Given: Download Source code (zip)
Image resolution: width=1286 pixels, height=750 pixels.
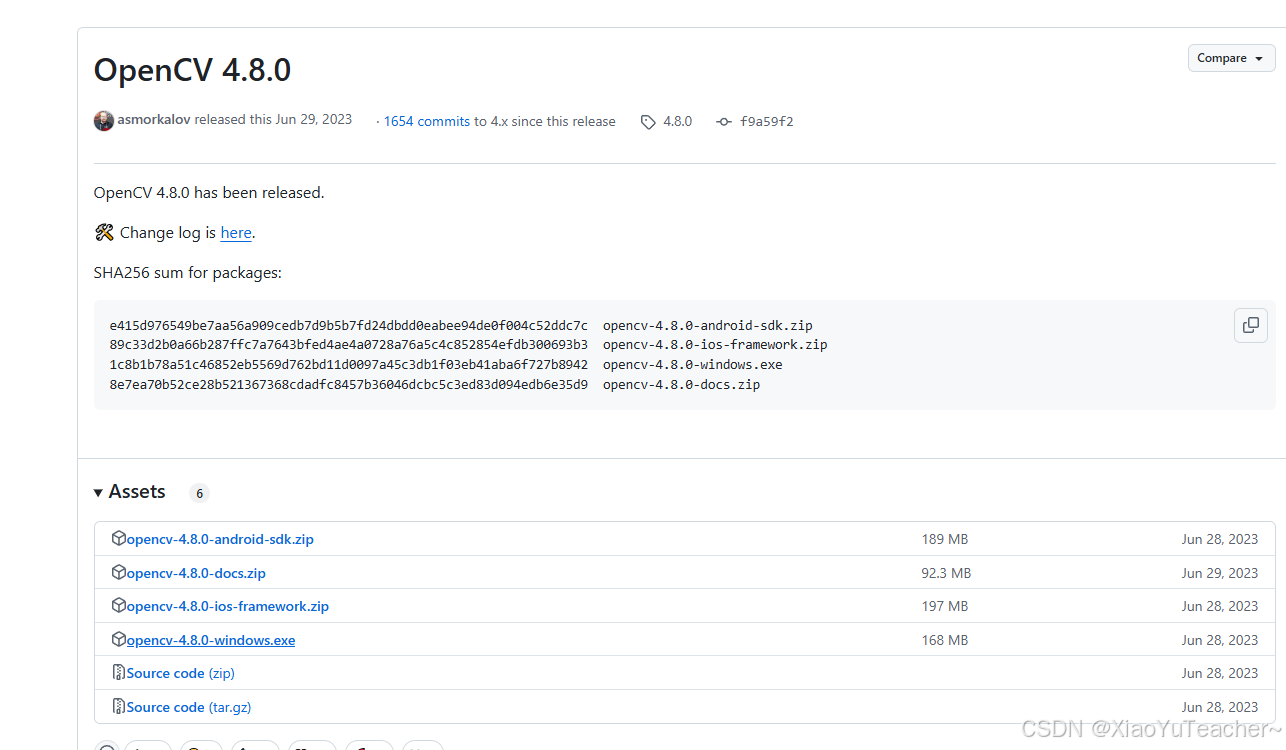Looking at the screenshot, I should [x=181, y=673].
